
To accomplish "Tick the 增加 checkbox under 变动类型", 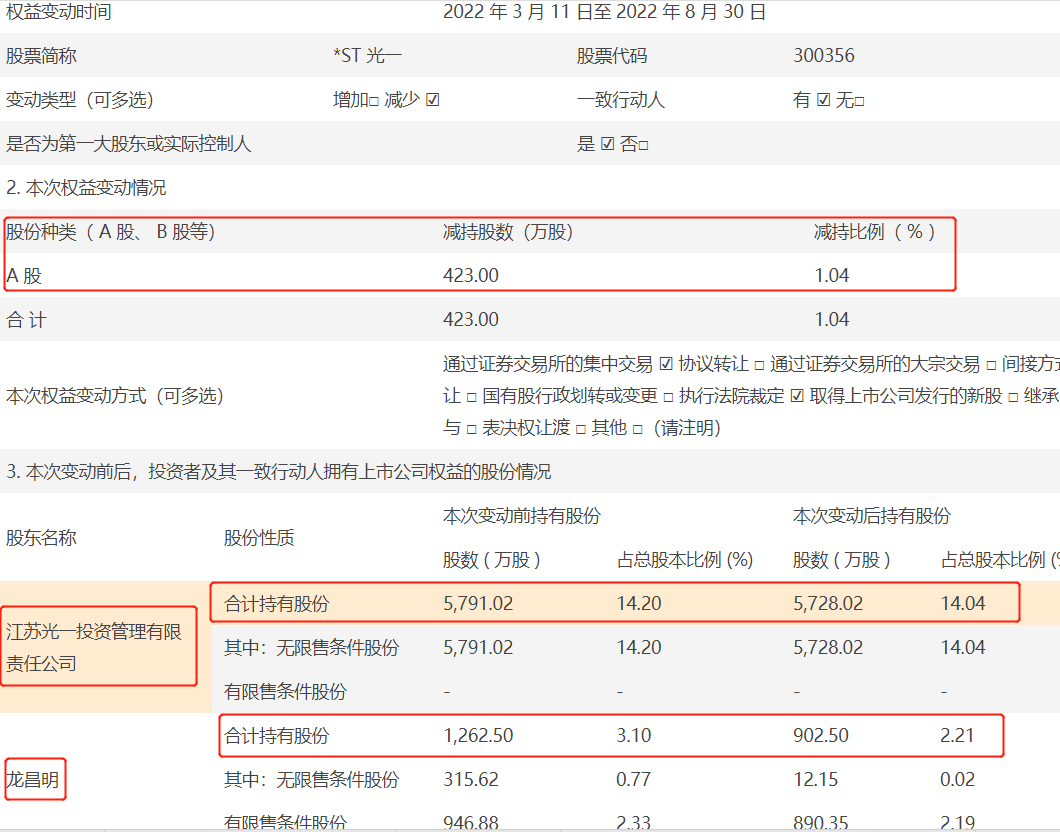I will pyautogui.click(x=374, y=101).
